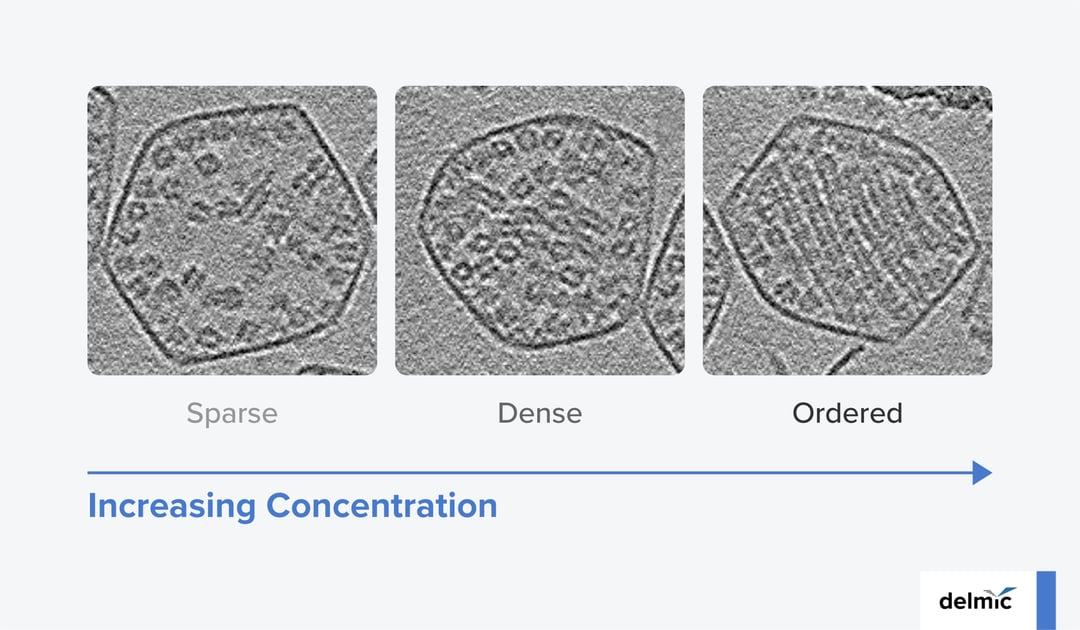Click the left starting end of the arrow line
The height and width of the screenshot is (630, 1080).
click(91, 473)
